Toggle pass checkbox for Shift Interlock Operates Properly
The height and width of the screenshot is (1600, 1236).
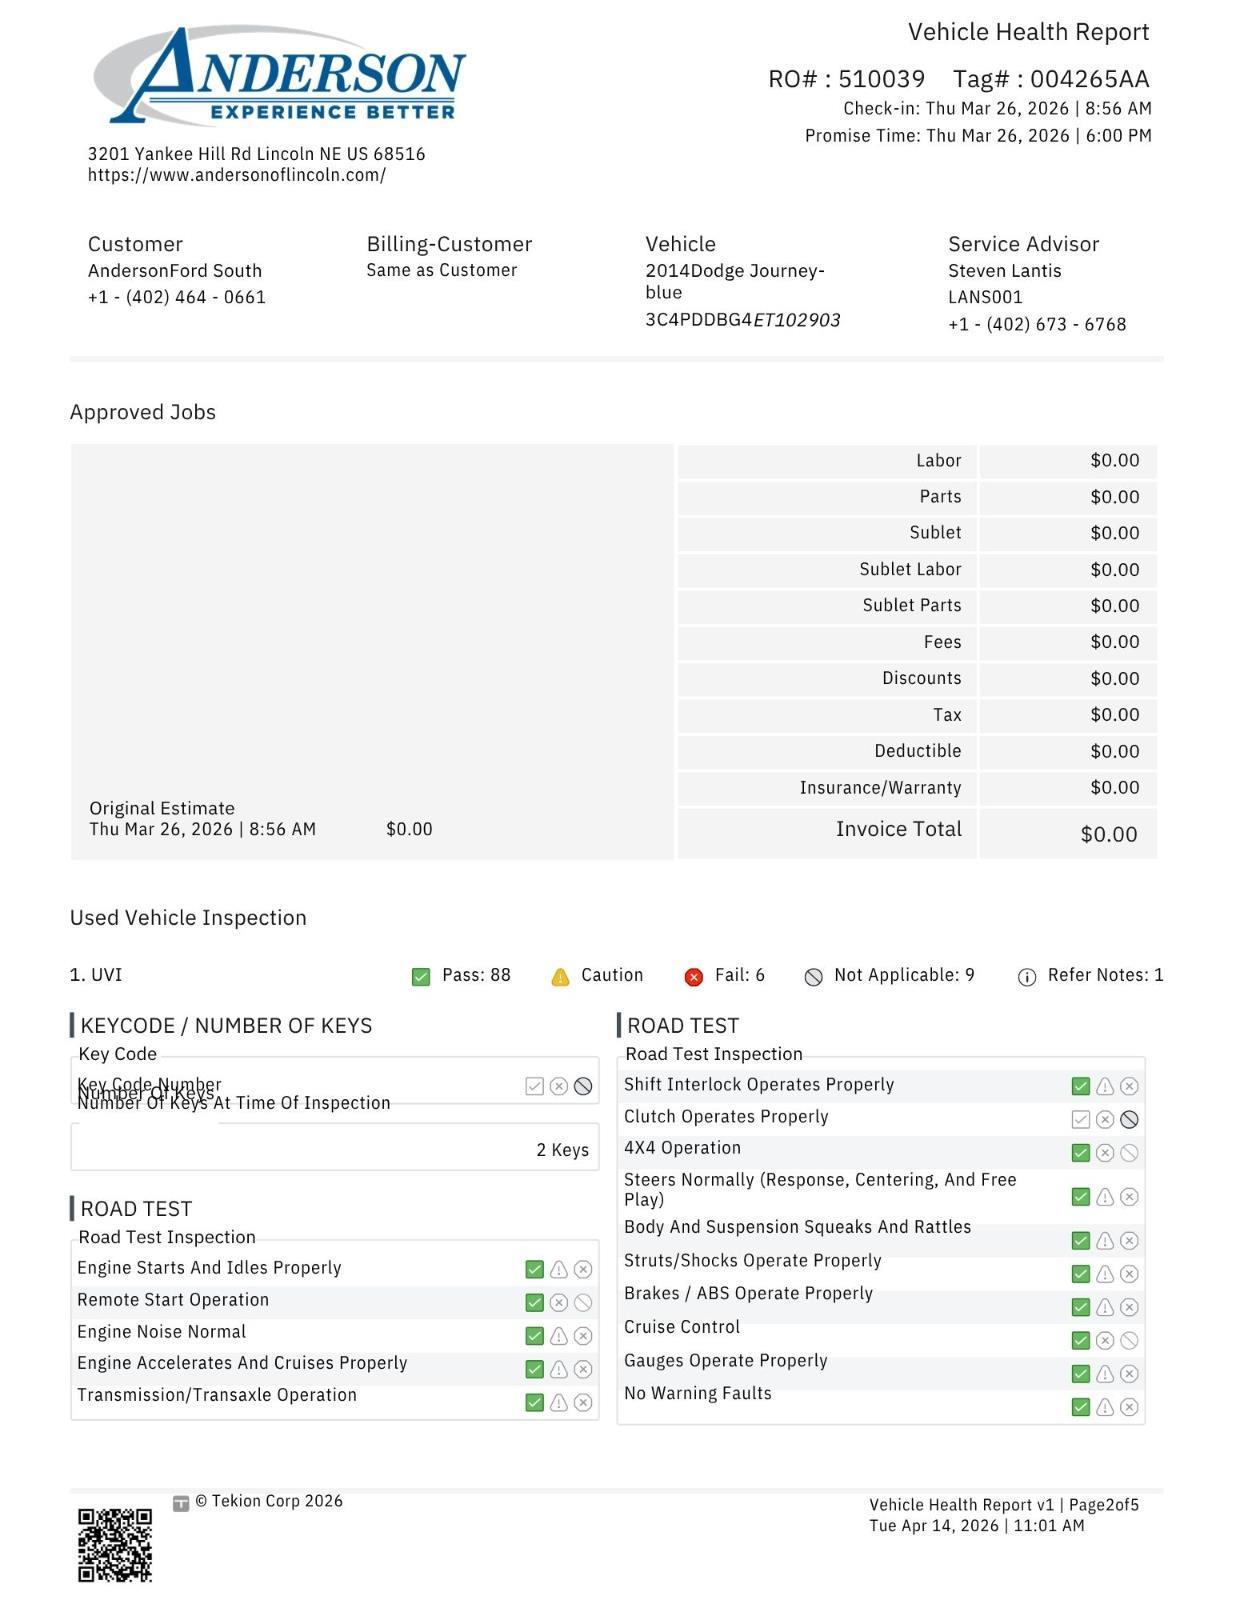(x=1080, y=1086)
